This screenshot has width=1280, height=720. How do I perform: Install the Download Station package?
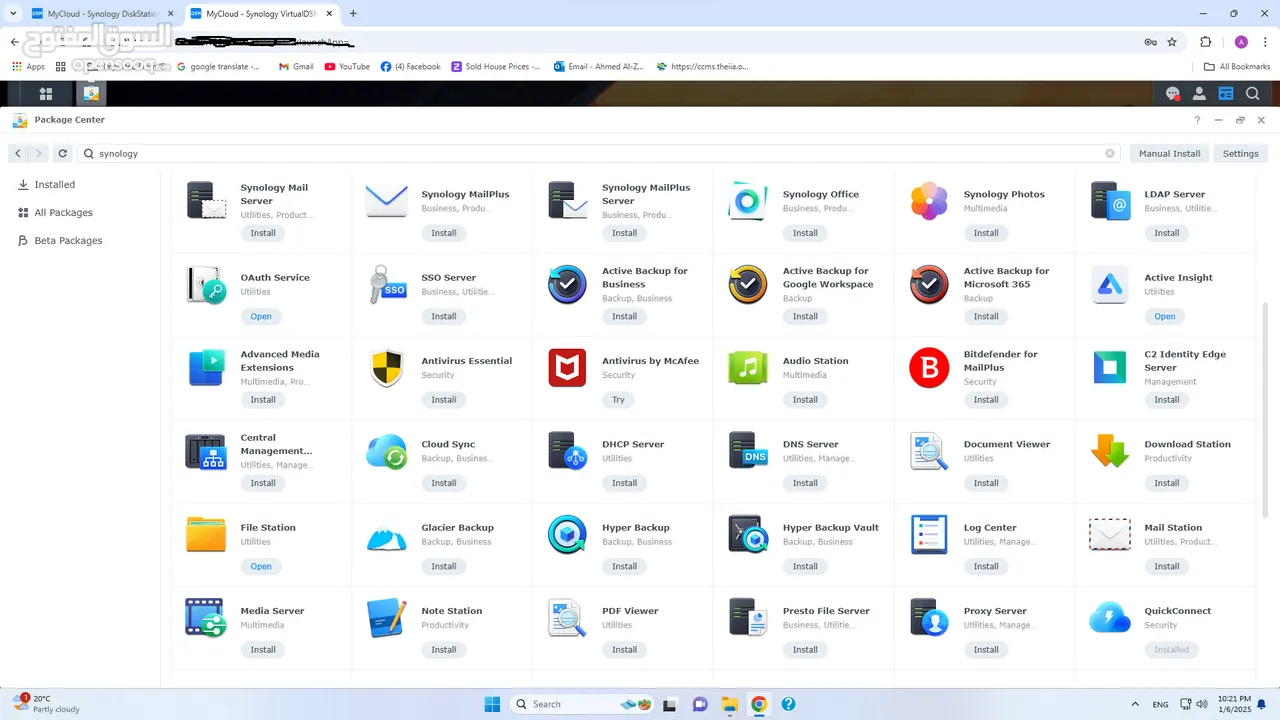(x=1167, y=483)
